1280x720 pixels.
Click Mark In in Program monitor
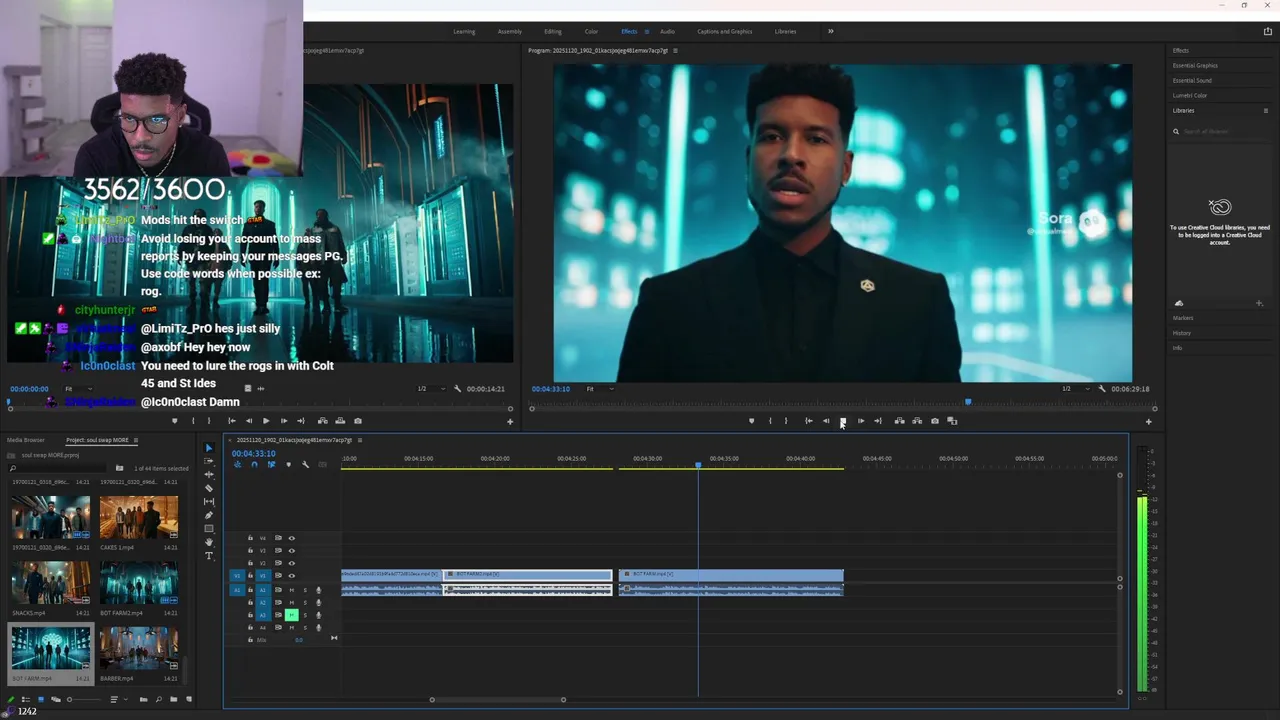(x=770, y=421)
